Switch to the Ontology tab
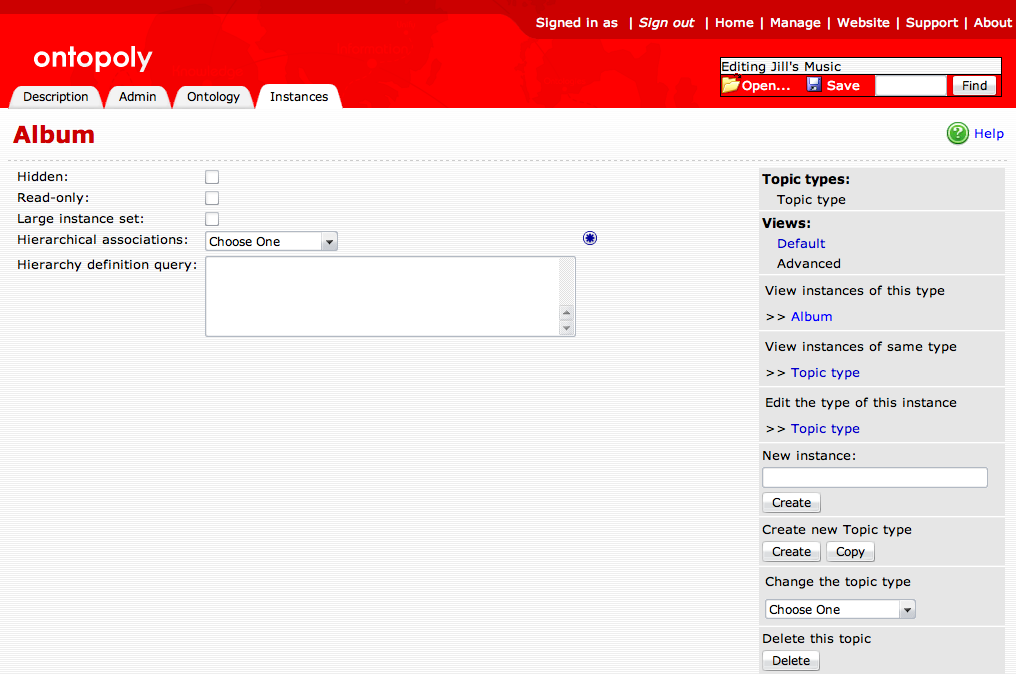 (x=212, y=96)
